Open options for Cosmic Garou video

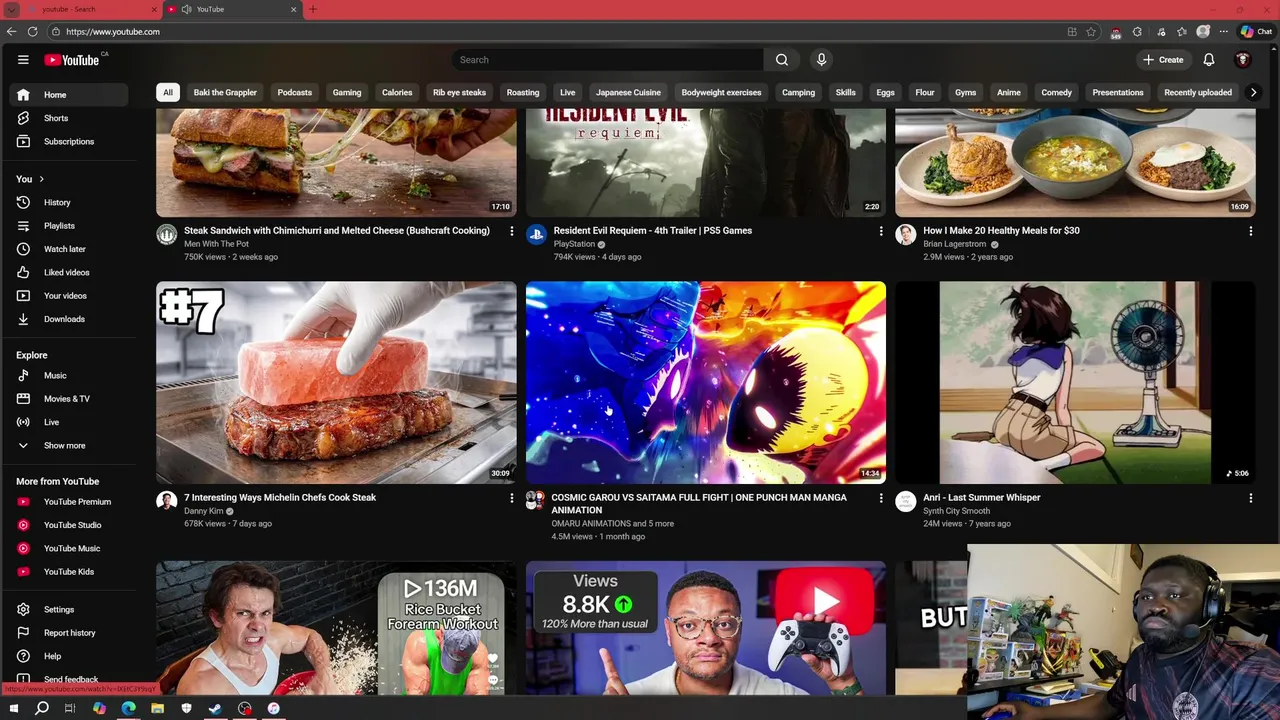pyautogui.click(x=881, y=498)
